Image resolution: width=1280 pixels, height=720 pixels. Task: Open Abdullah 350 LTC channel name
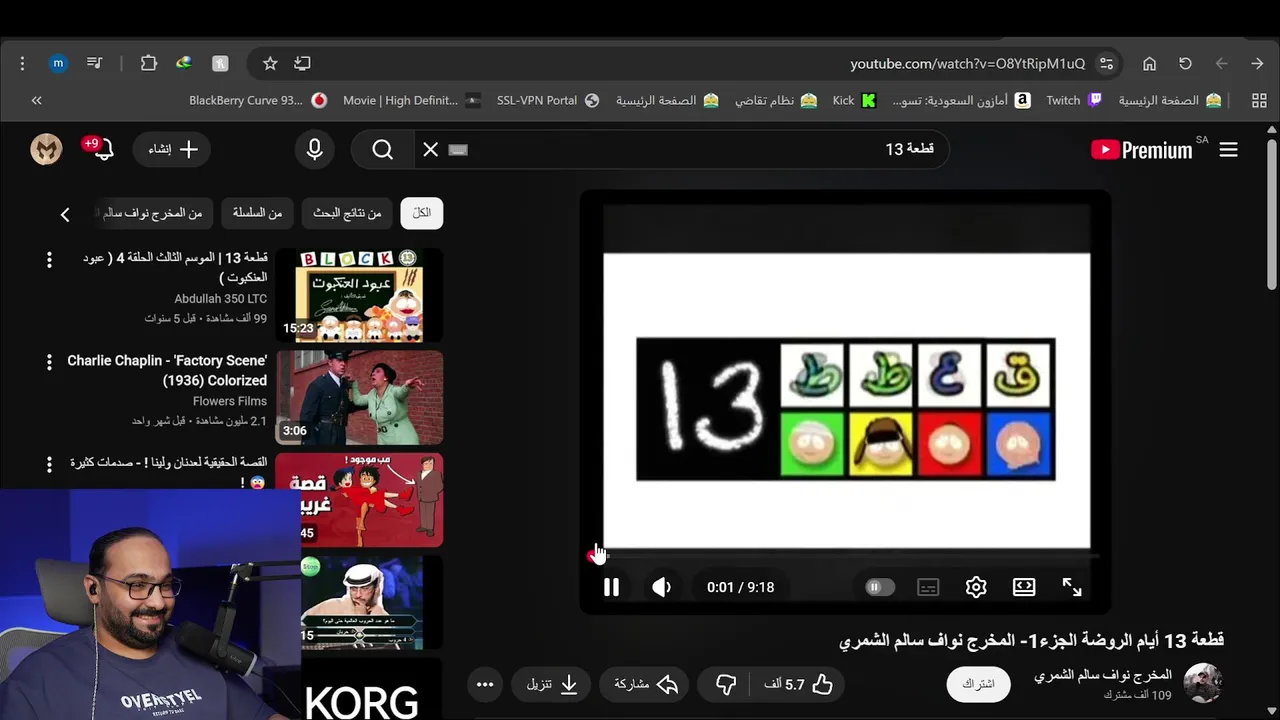(x=221, y=299)
